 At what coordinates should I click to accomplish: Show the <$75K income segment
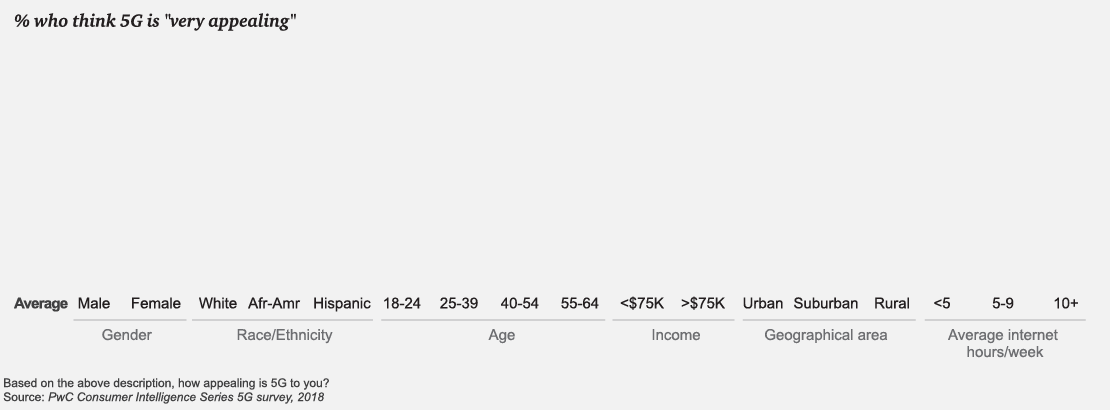click(x=642, y=303)
